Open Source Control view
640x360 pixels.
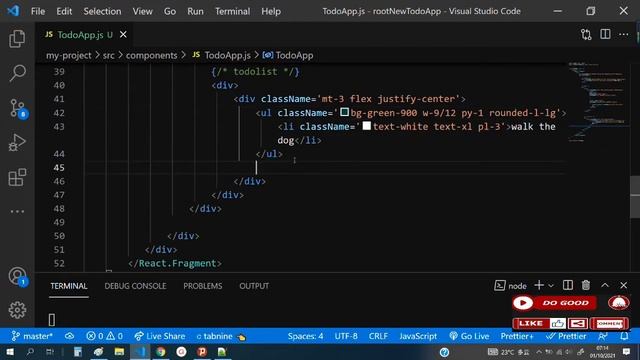17,109
